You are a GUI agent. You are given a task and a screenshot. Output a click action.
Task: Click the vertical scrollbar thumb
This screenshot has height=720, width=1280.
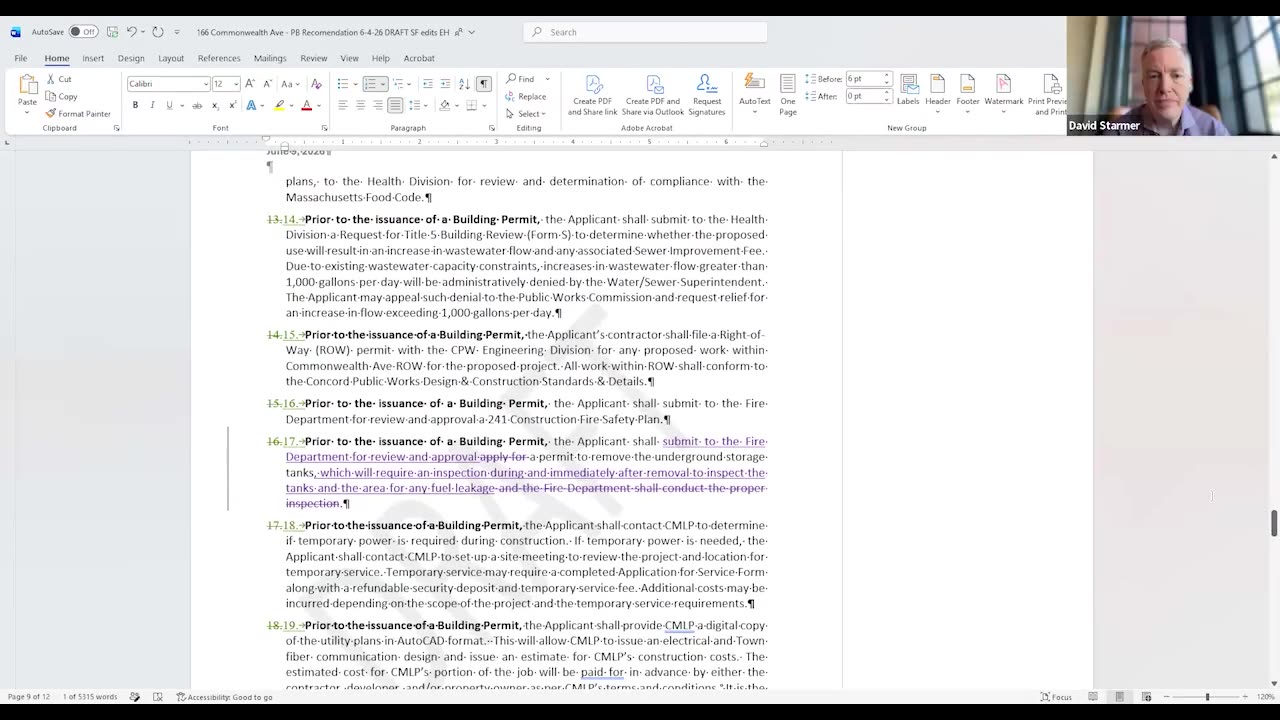pyautogui.click(x=1274, y=523)
